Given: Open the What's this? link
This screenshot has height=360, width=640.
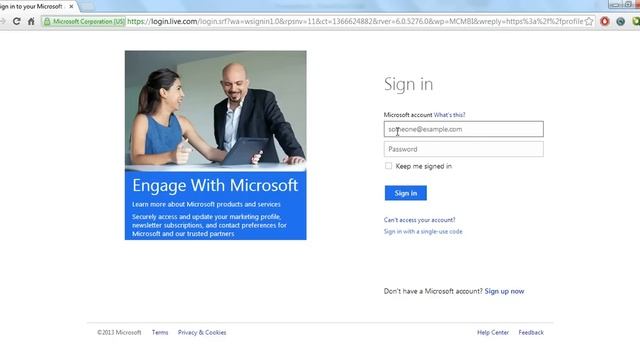Looking at the screenshot, I should point(449,115).
